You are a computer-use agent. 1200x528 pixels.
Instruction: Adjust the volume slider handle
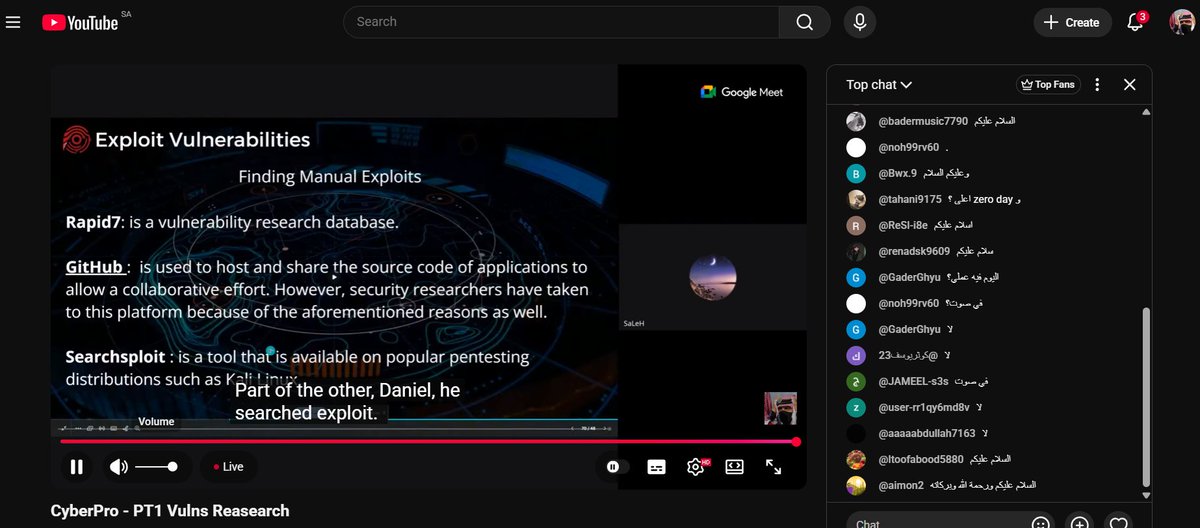pyautogui.click(x=173, y=466)
